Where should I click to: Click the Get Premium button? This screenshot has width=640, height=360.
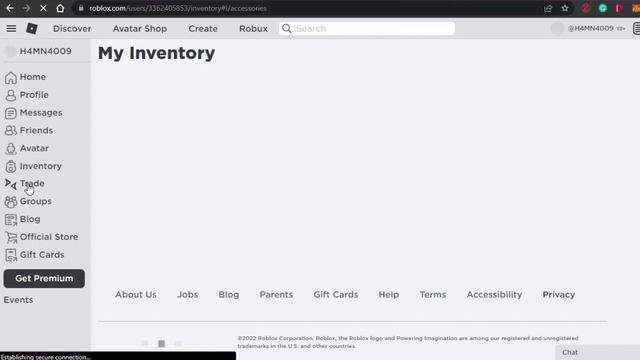(x=44, y=278)
